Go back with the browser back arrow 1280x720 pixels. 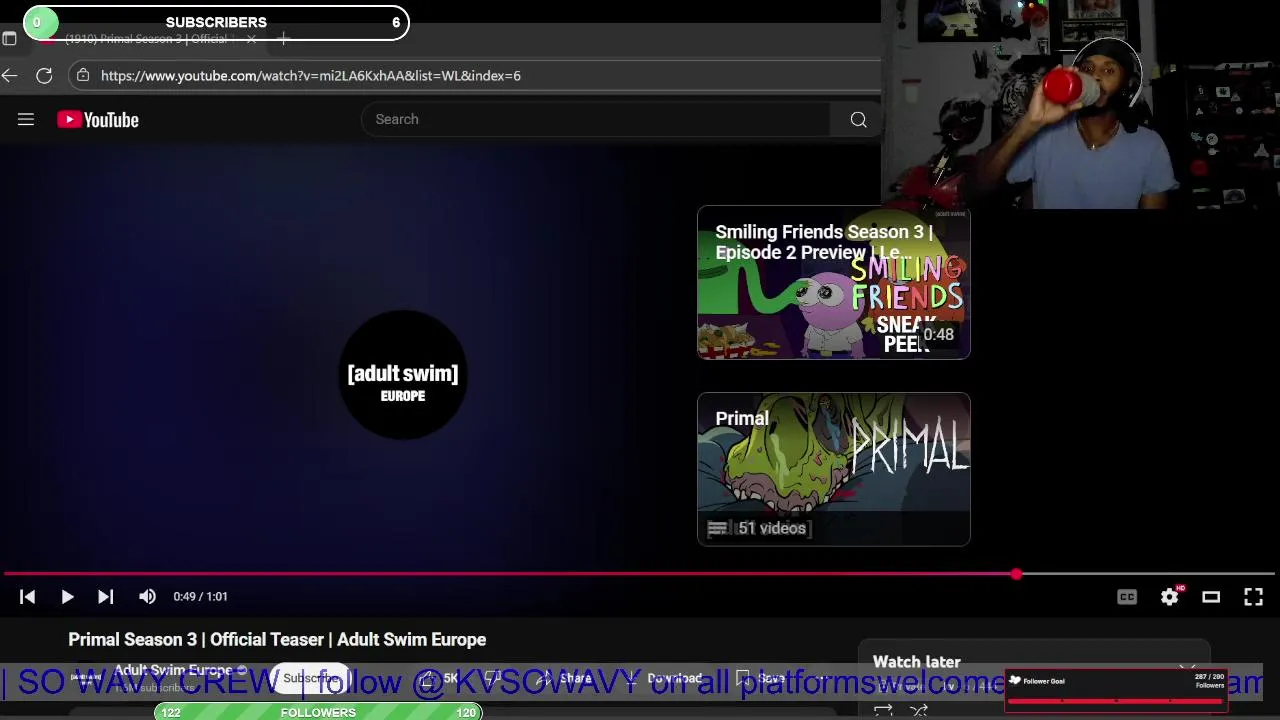click(10, 75)
